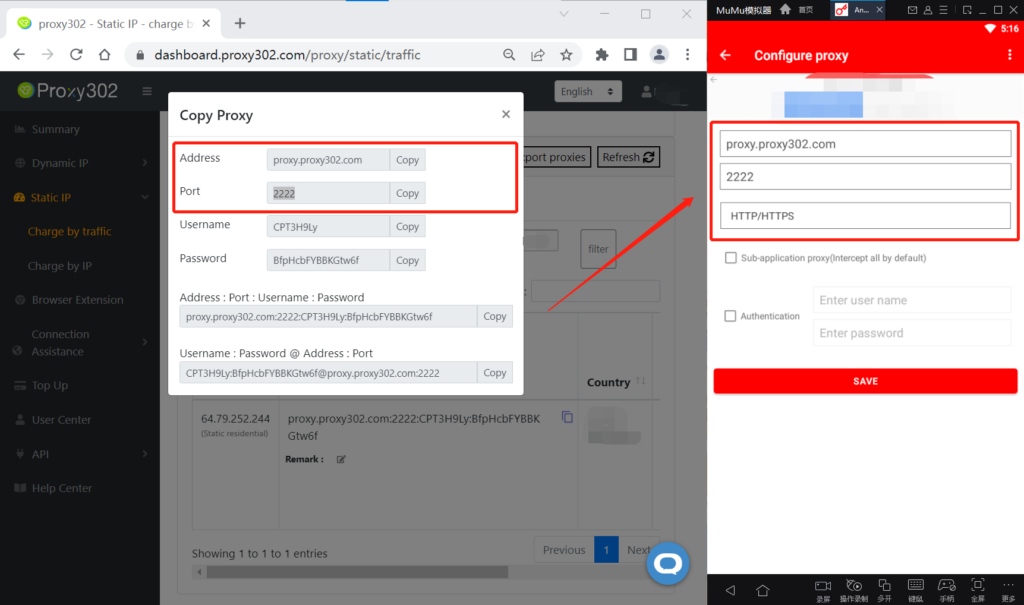Enable the Authentication checkbox
This screenshot has height=605, width=1024.
point(730,316)
